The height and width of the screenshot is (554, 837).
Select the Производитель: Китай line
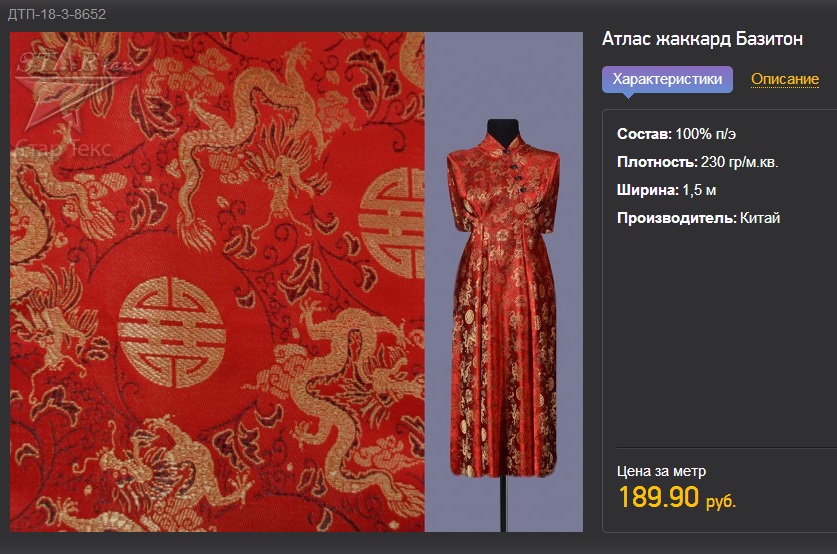[698, 218]
